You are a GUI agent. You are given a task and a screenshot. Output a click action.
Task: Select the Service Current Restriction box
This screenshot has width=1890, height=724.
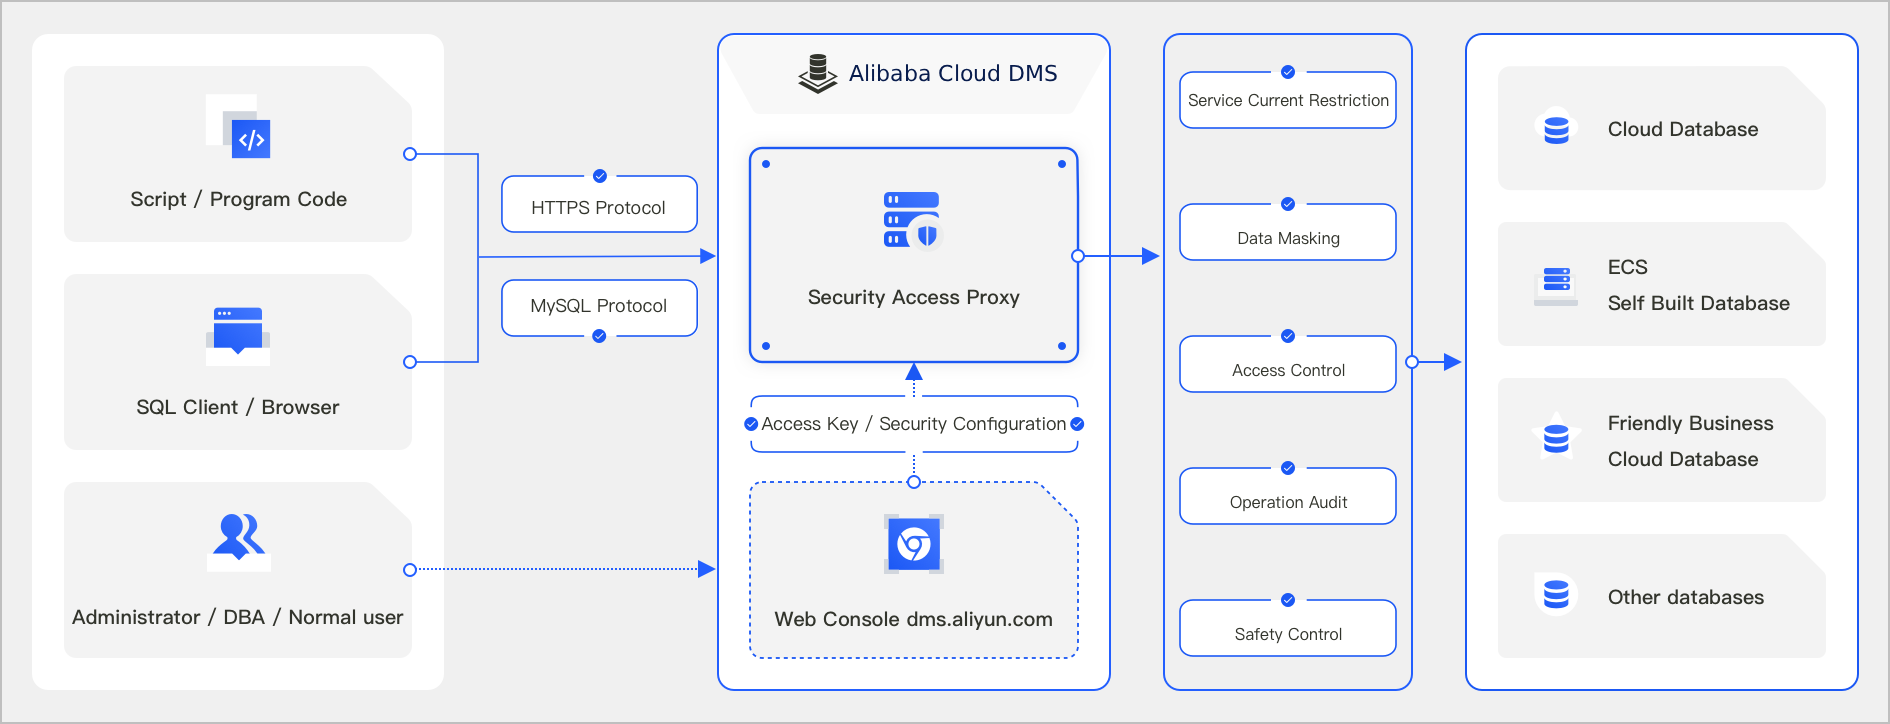(1288, 100)
